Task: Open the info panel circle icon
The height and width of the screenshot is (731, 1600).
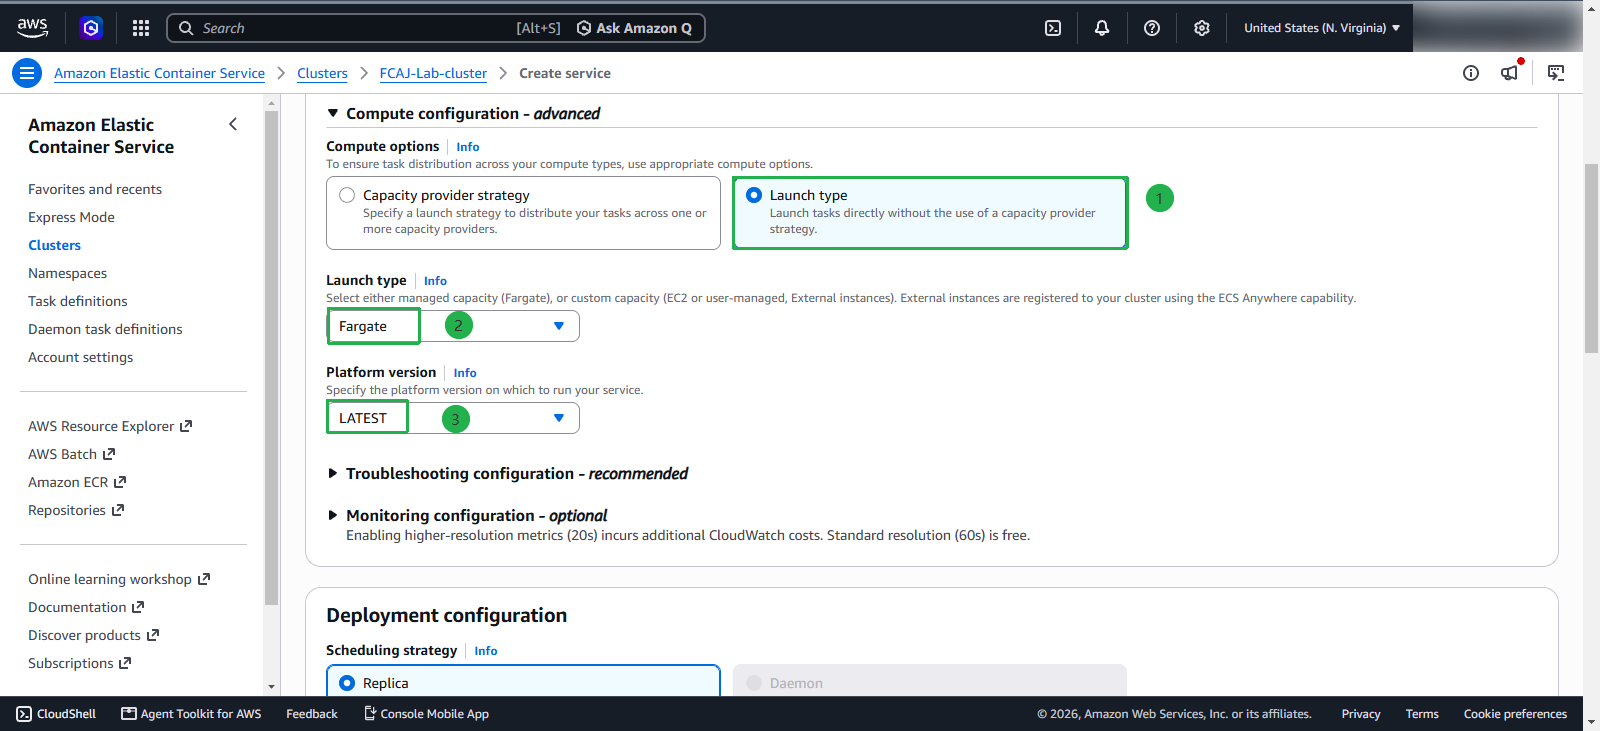Action: point(1471,73)
